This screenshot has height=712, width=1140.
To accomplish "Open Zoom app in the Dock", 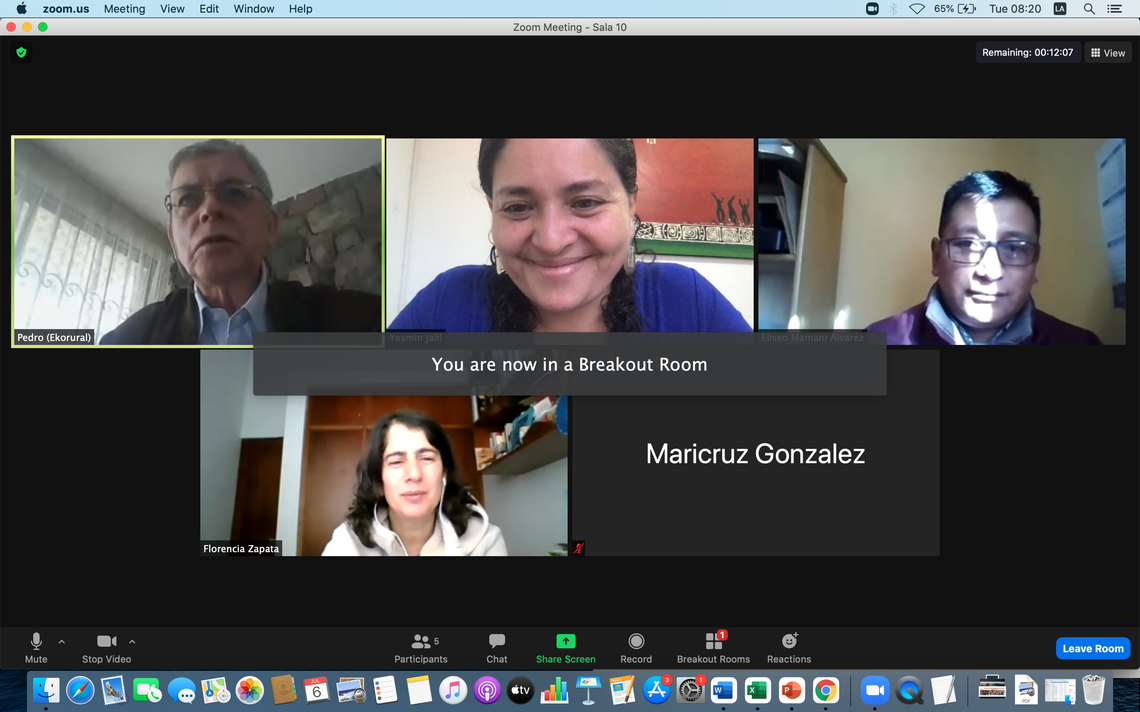I will coord(875,690).
